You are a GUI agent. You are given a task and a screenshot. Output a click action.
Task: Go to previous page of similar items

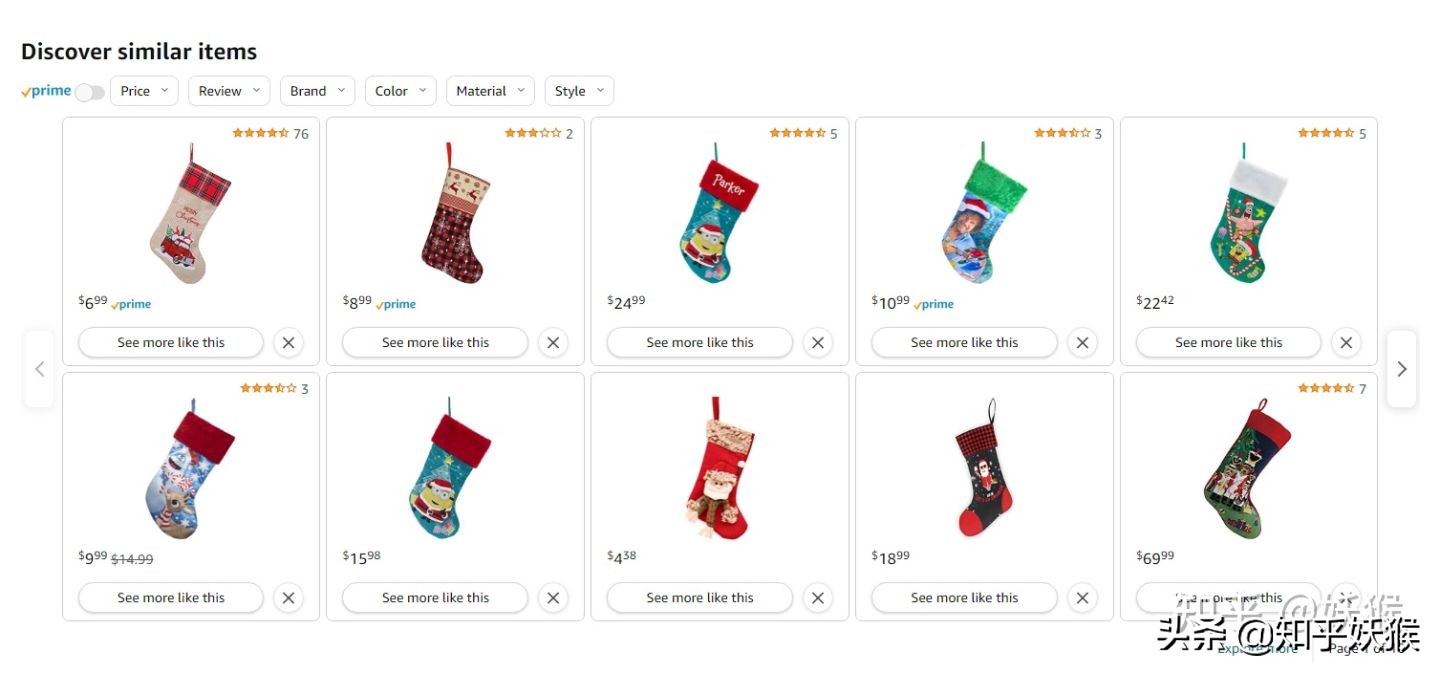[40, 369]
